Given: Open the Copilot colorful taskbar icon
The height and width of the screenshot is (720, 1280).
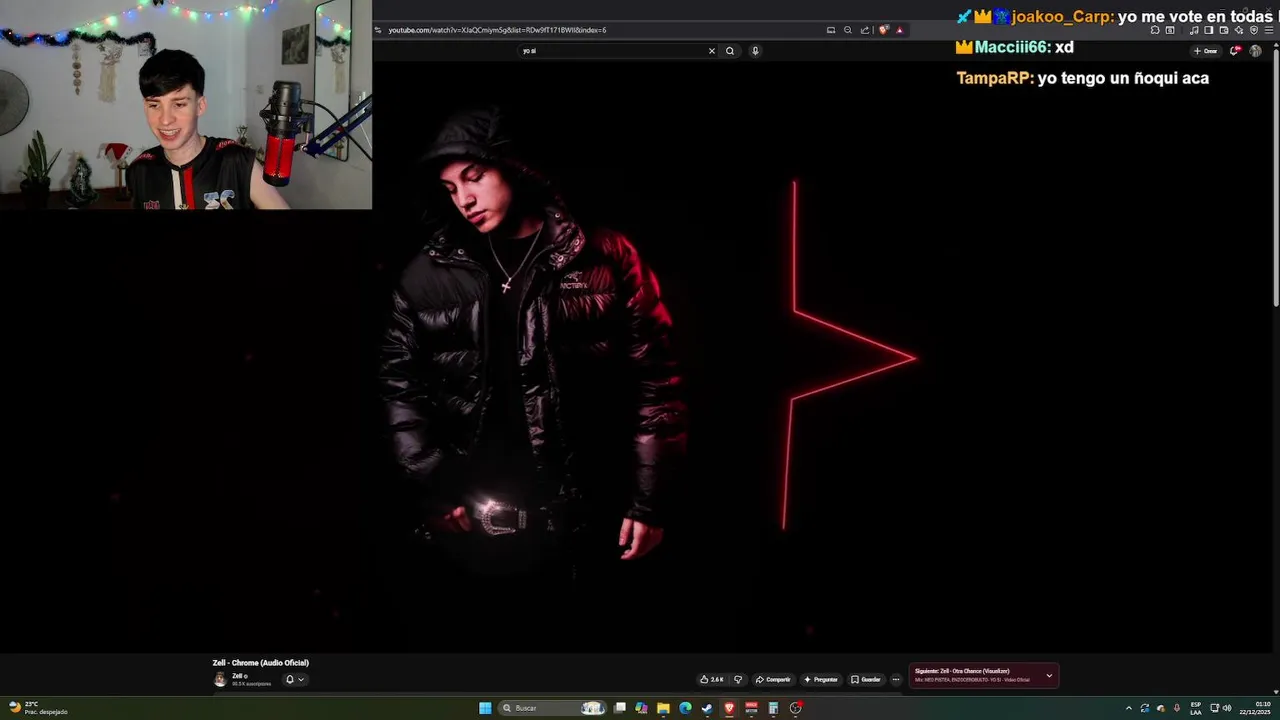Looking at the screenshot, I should pos(641,708).
